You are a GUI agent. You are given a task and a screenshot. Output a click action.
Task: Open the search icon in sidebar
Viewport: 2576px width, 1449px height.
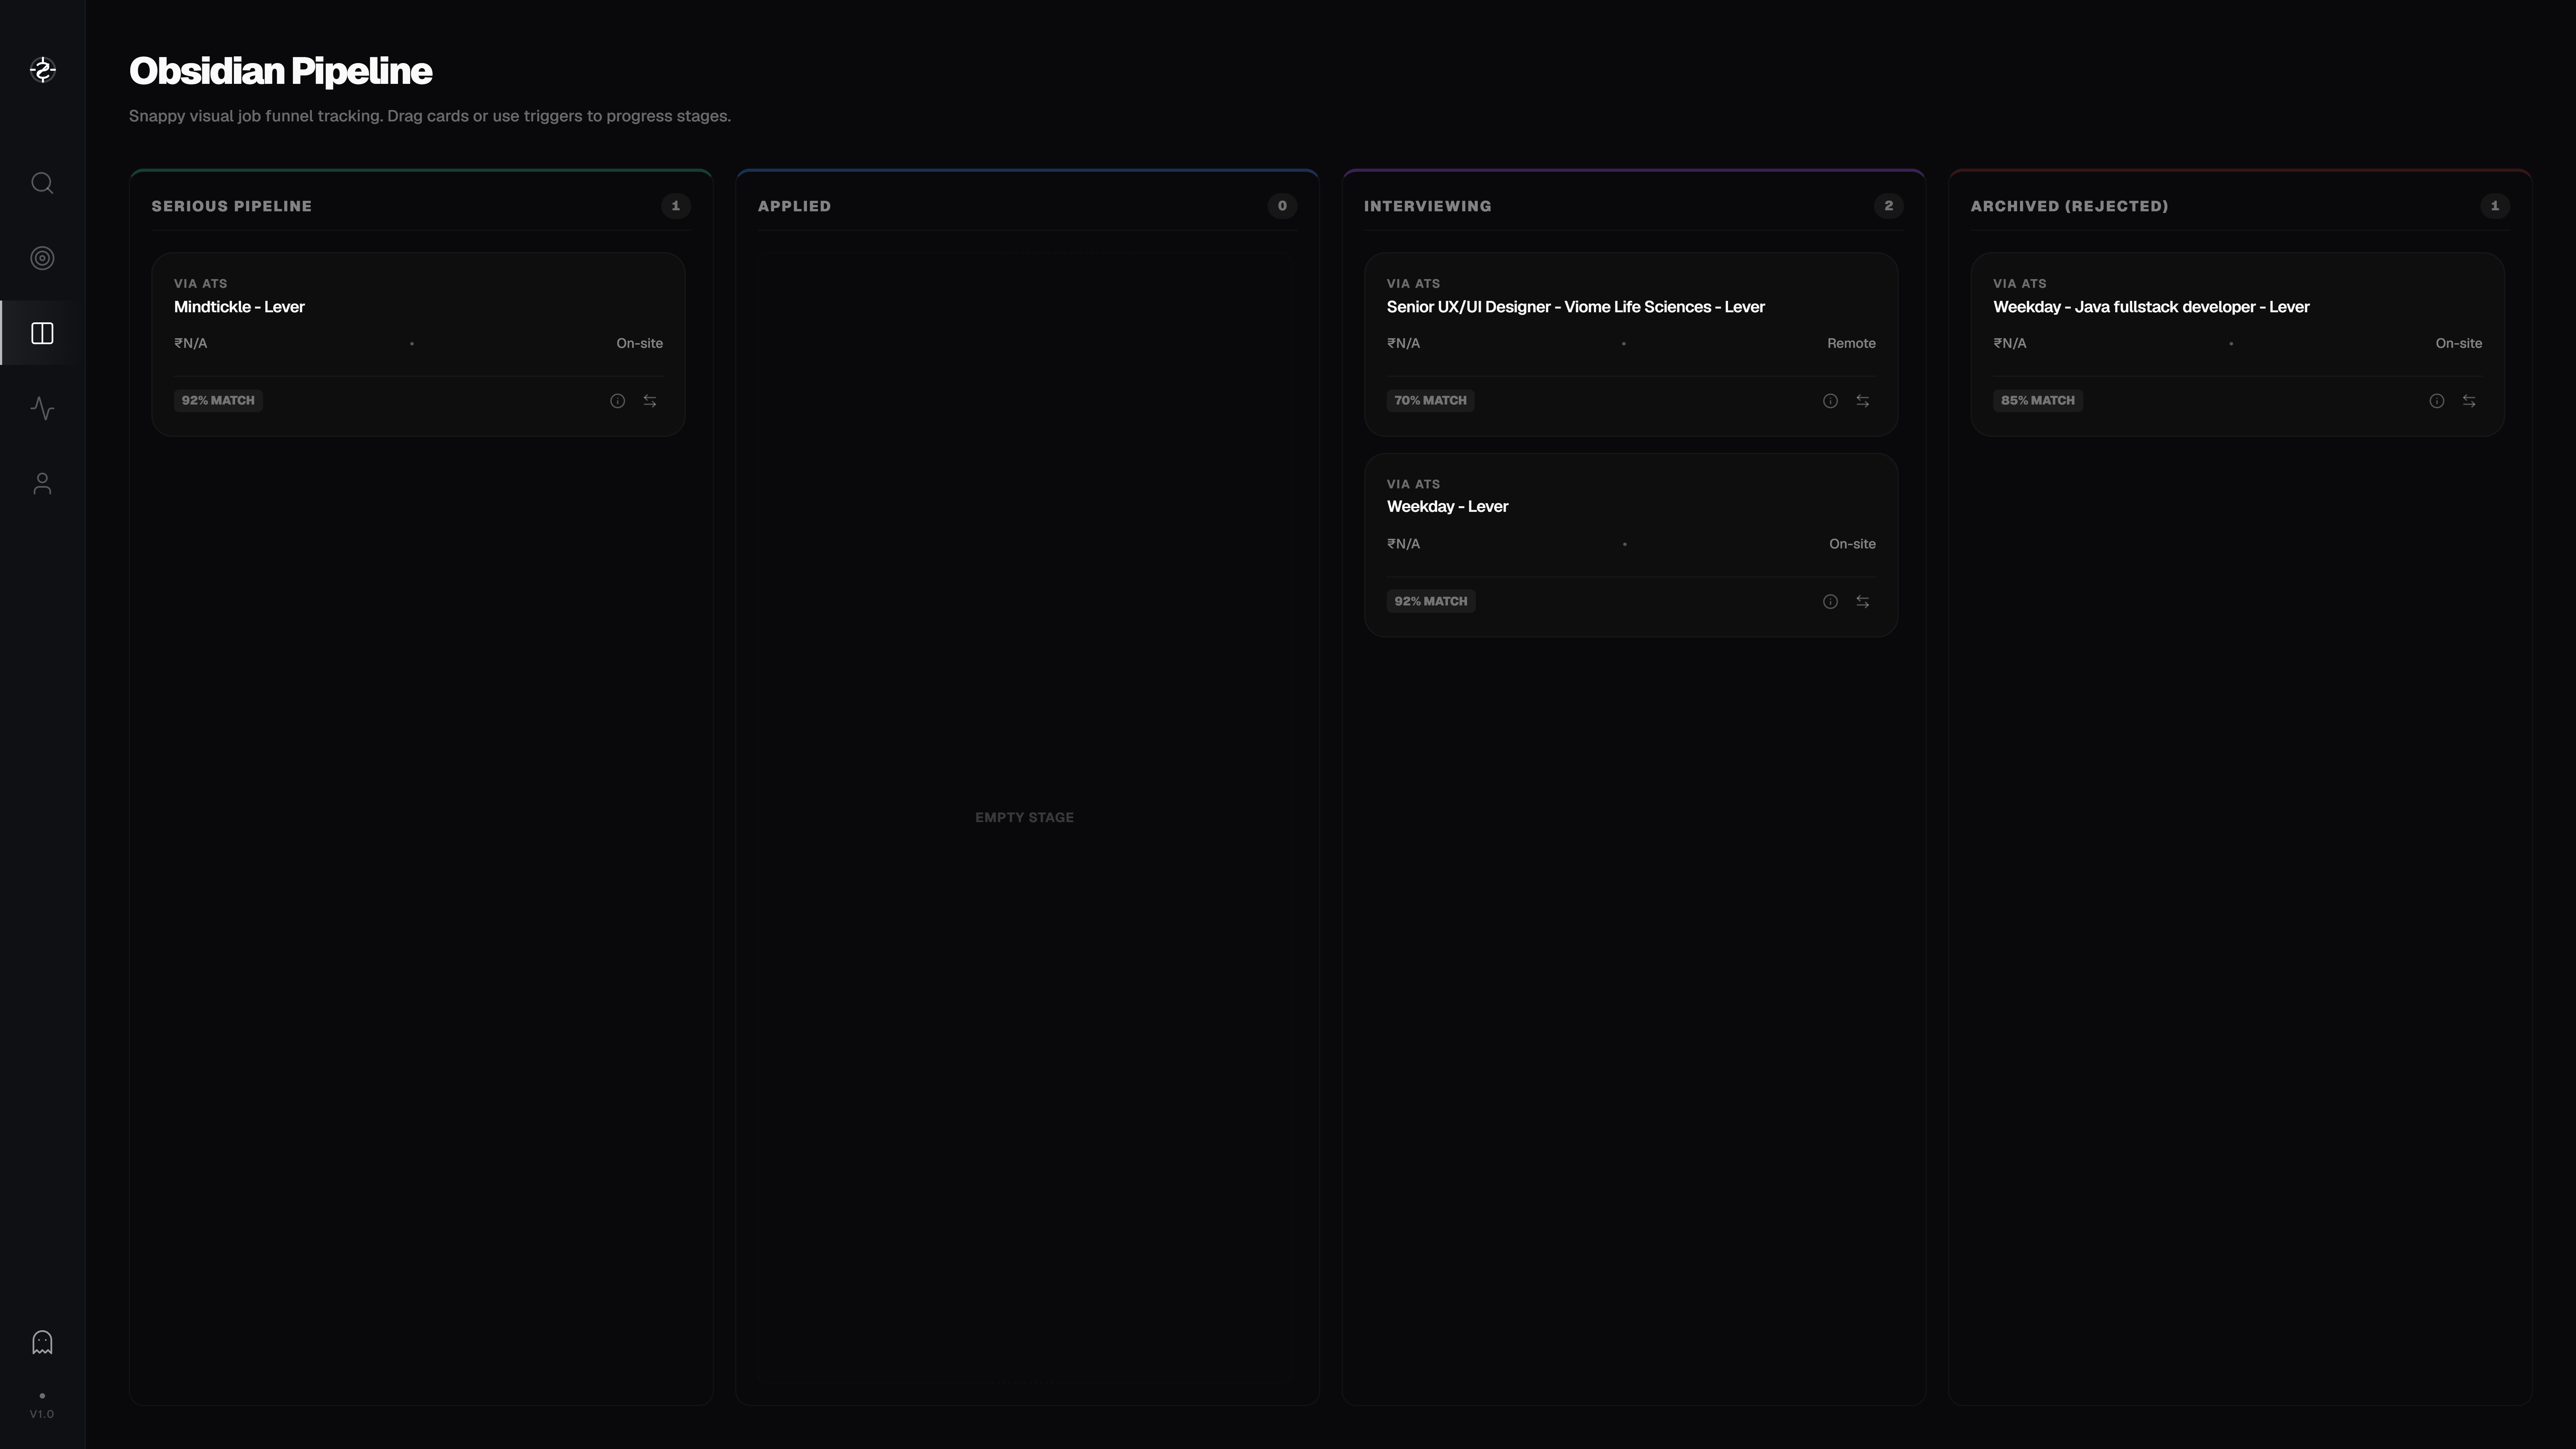pos(42,183)
